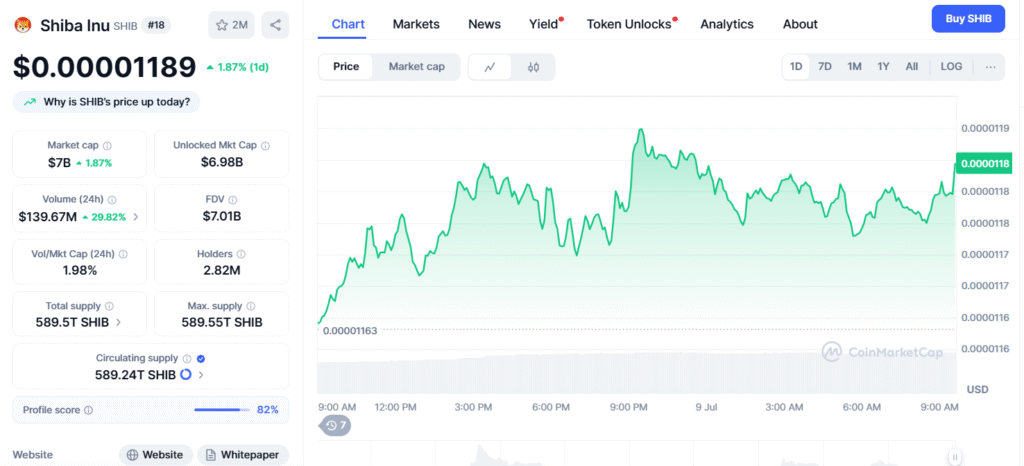The image size is (1024, 466).
Task: Open the Analytics tab
Action: pyautogui.click(x=727, y=24)
